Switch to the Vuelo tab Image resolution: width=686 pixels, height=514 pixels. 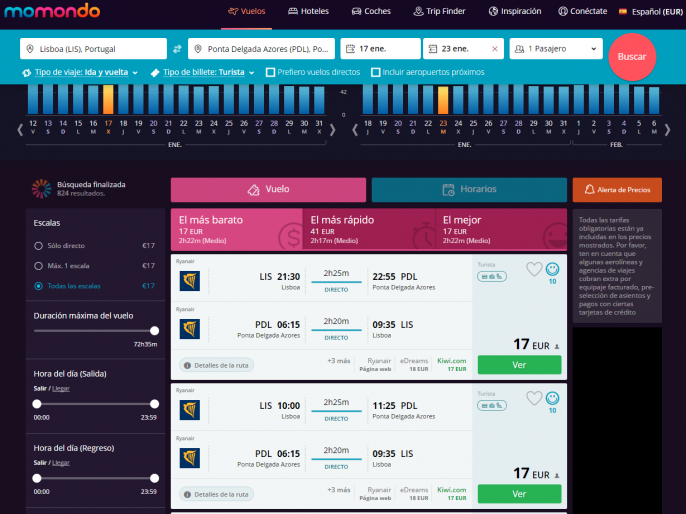268,189
